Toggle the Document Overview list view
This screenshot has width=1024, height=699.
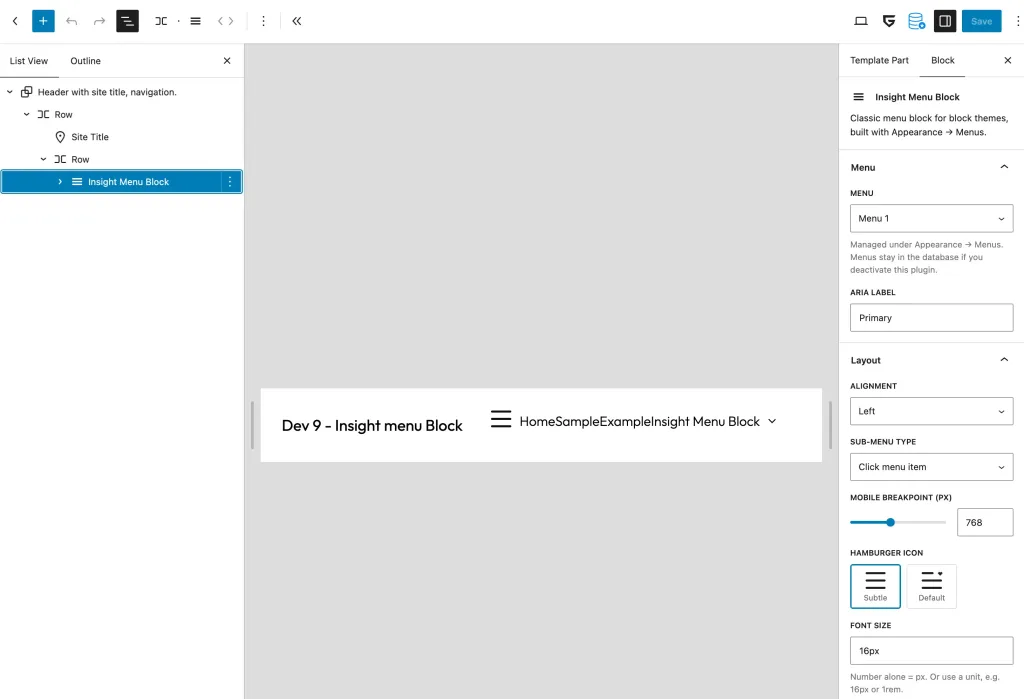(127, 21)
